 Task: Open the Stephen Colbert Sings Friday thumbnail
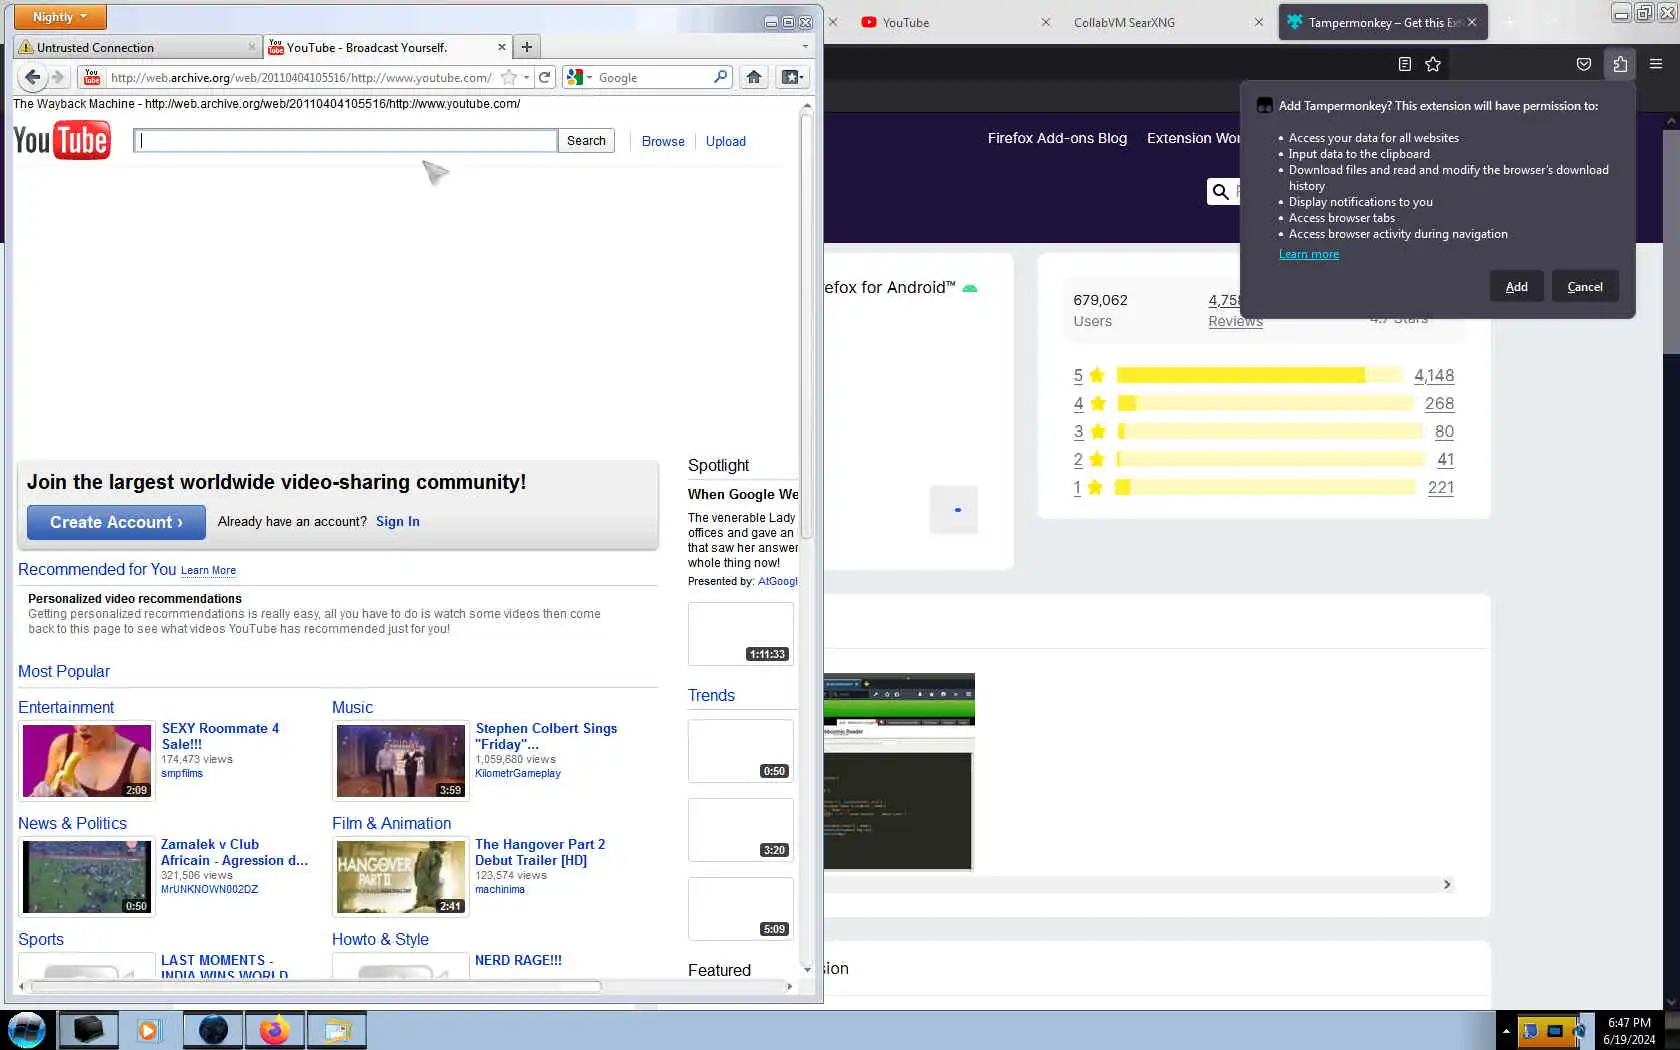click(x=401, y=761)
